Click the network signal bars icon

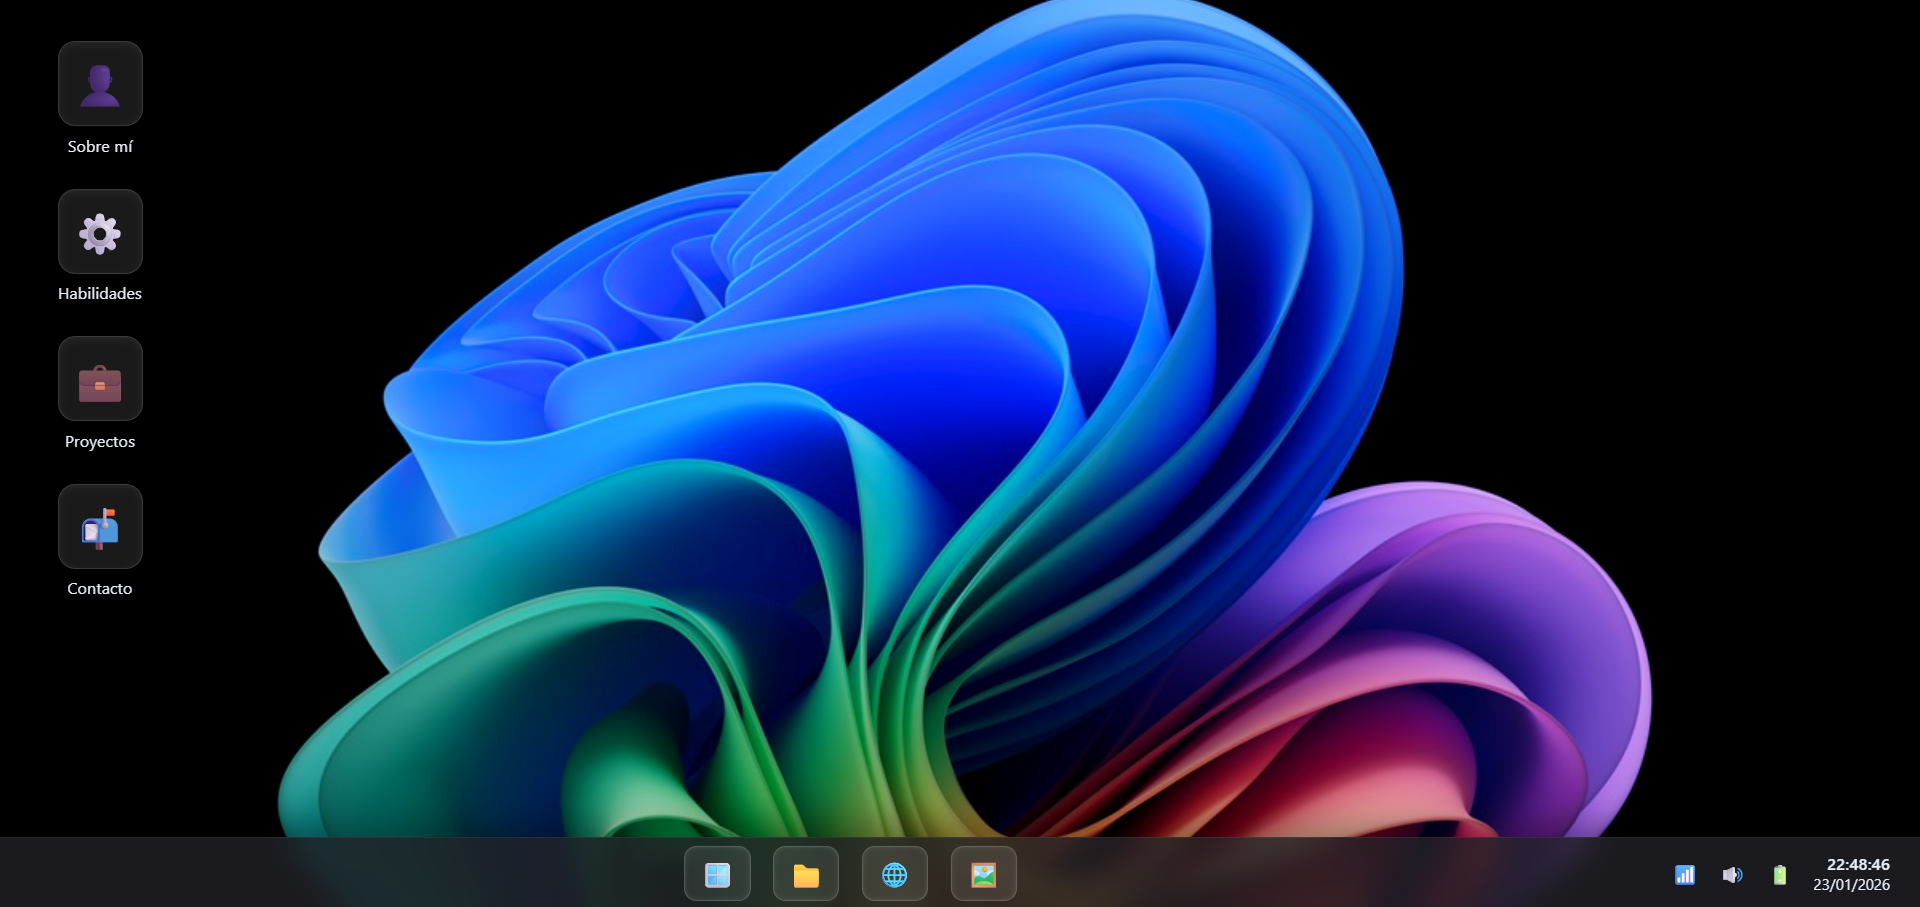coord(1685,875)
